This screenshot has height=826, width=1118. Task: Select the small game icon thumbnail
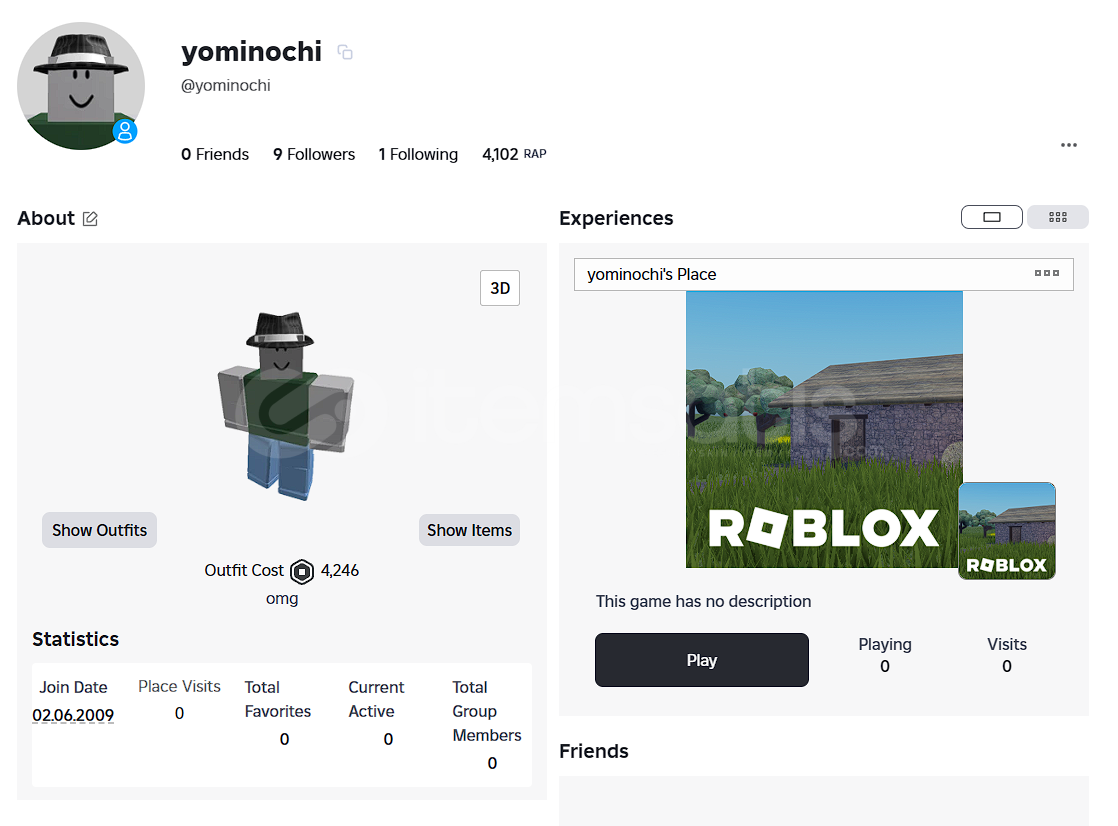1006,531
